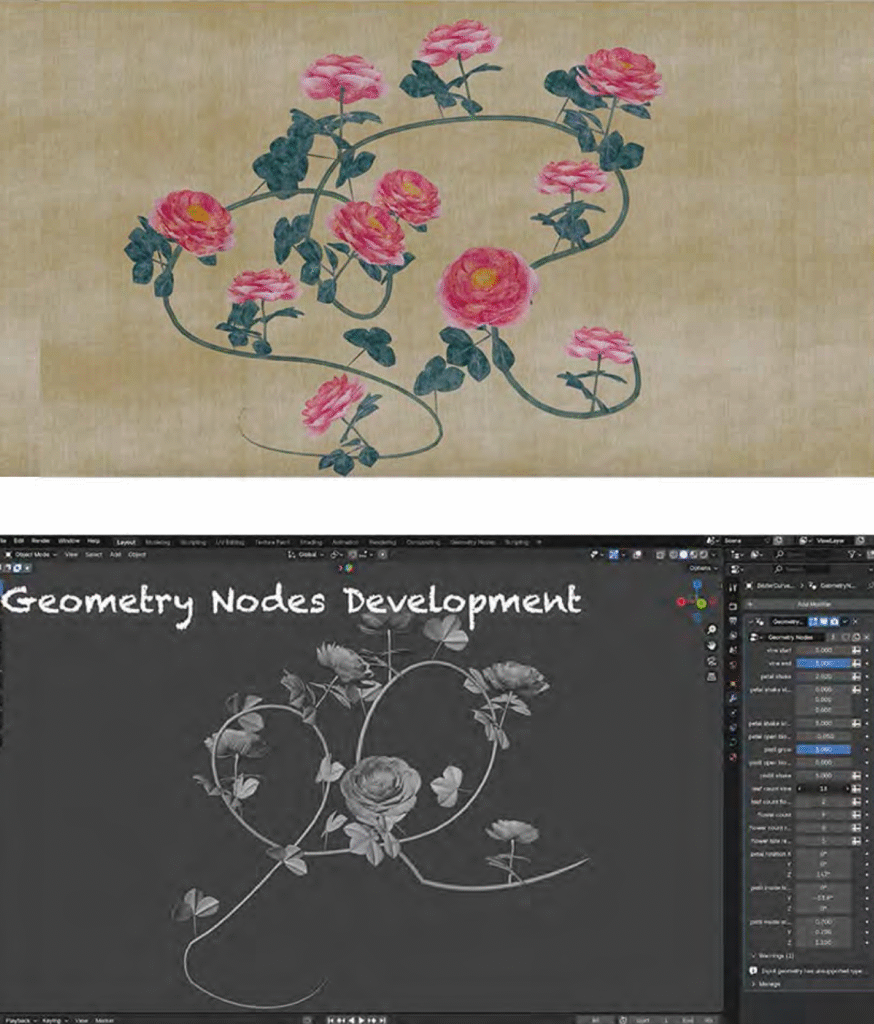Open the Playback popover in timeline
Viewport: 874px width, 1024px height.
tap(20, 1020)
